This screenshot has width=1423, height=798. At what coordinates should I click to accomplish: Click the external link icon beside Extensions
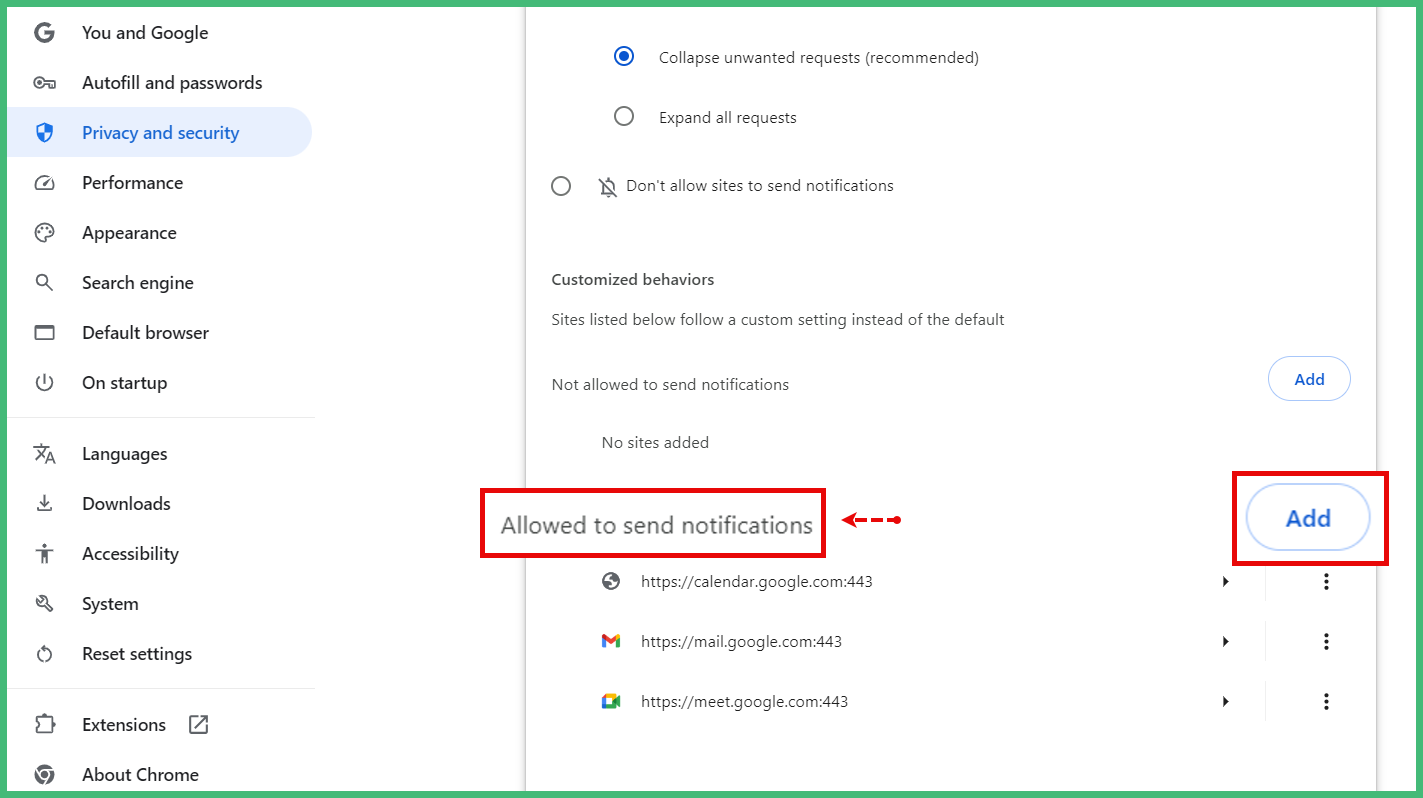[x=198, y=725]
